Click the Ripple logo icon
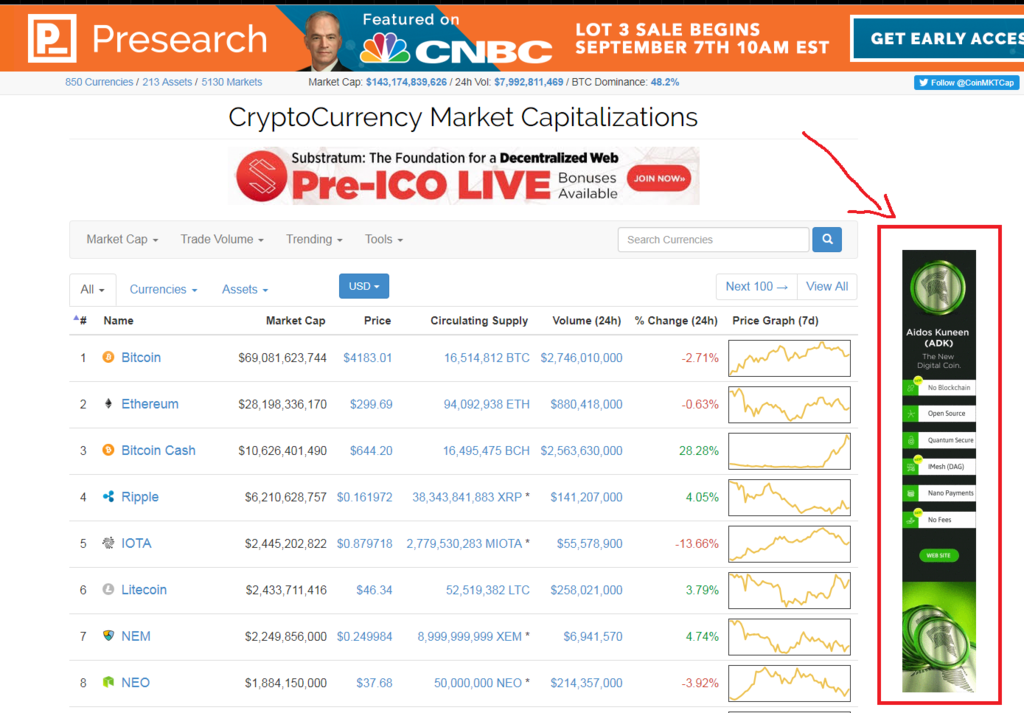Screen dimensions: 1024x713 108,496
